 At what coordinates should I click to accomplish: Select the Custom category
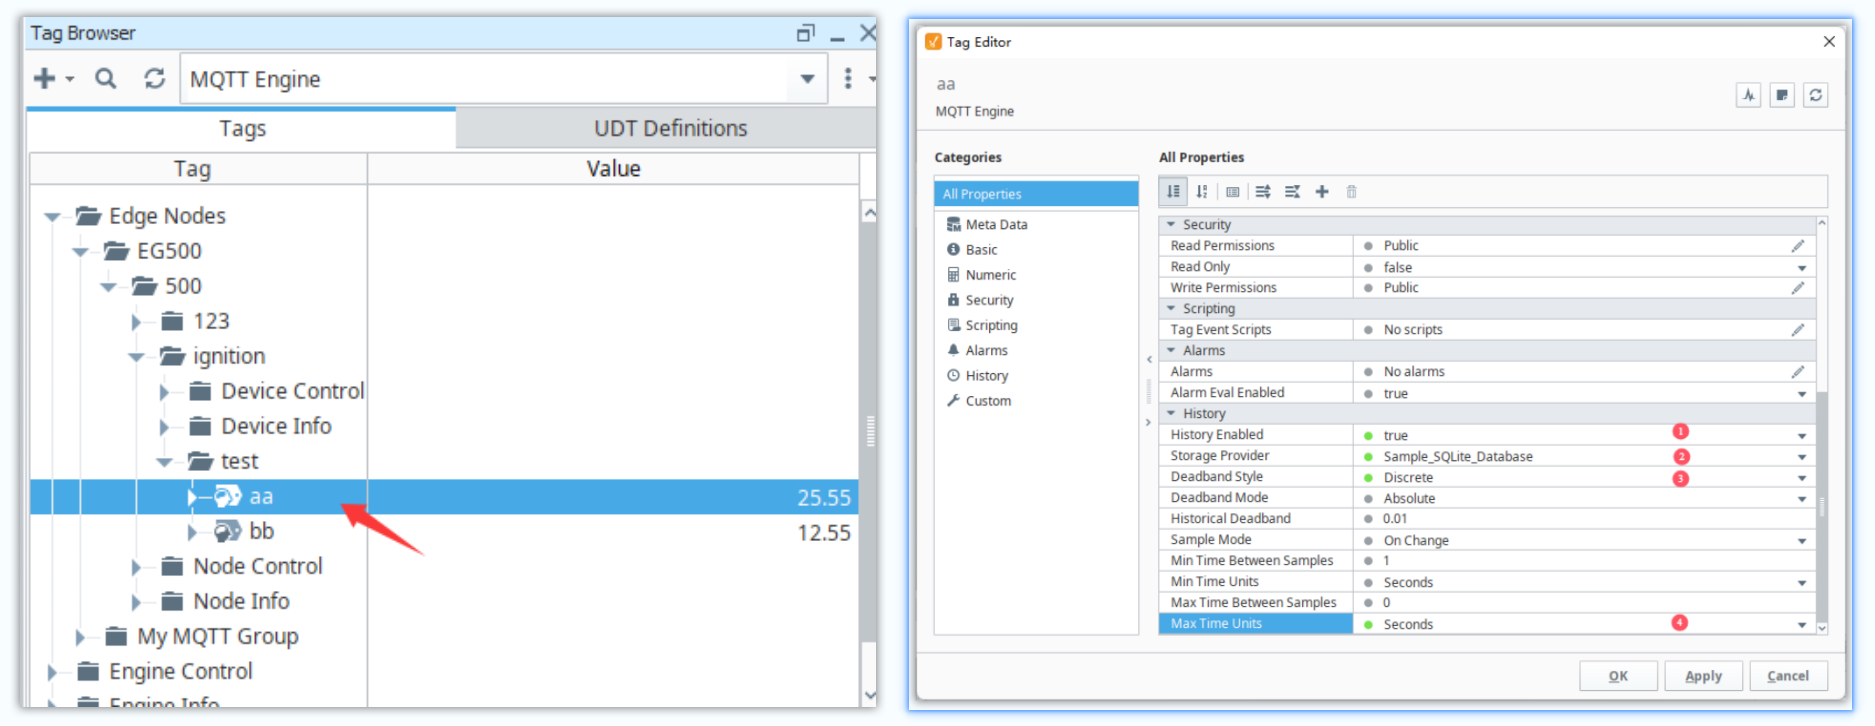pos(988,401)
